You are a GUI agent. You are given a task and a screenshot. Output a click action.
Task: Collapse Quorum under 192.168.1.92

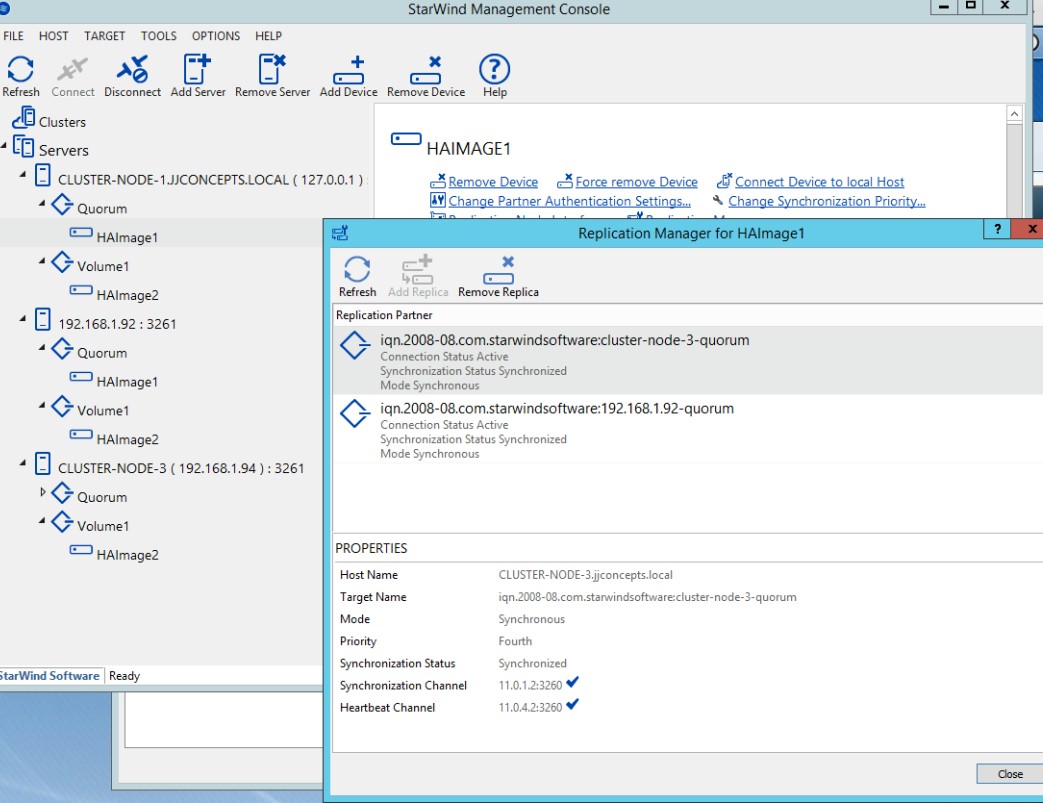(42, 347)
